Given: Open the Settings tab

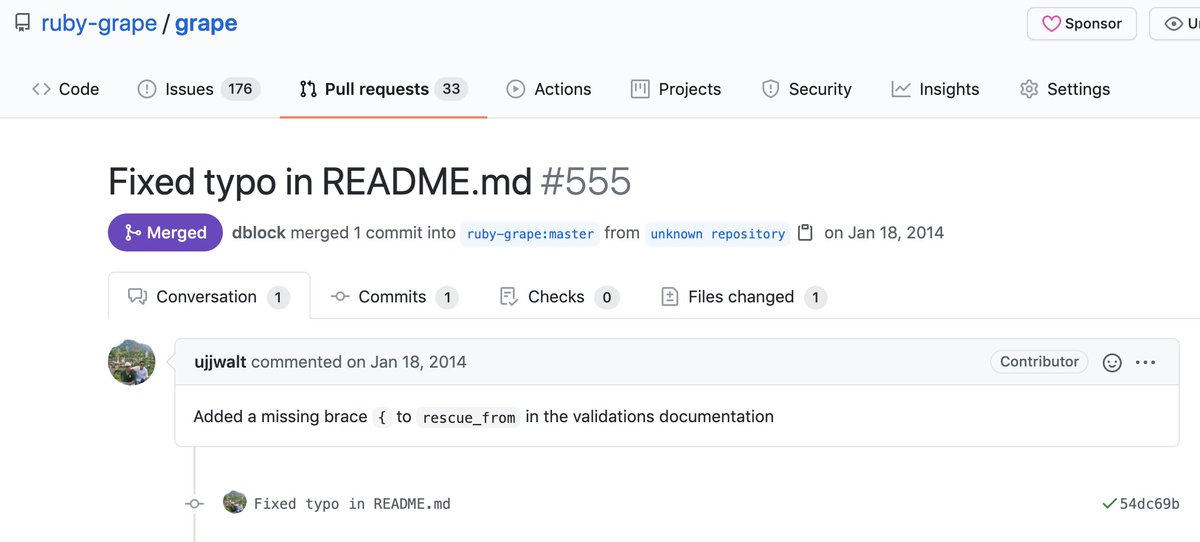Looking at the screenshot, I should 1064,89.
